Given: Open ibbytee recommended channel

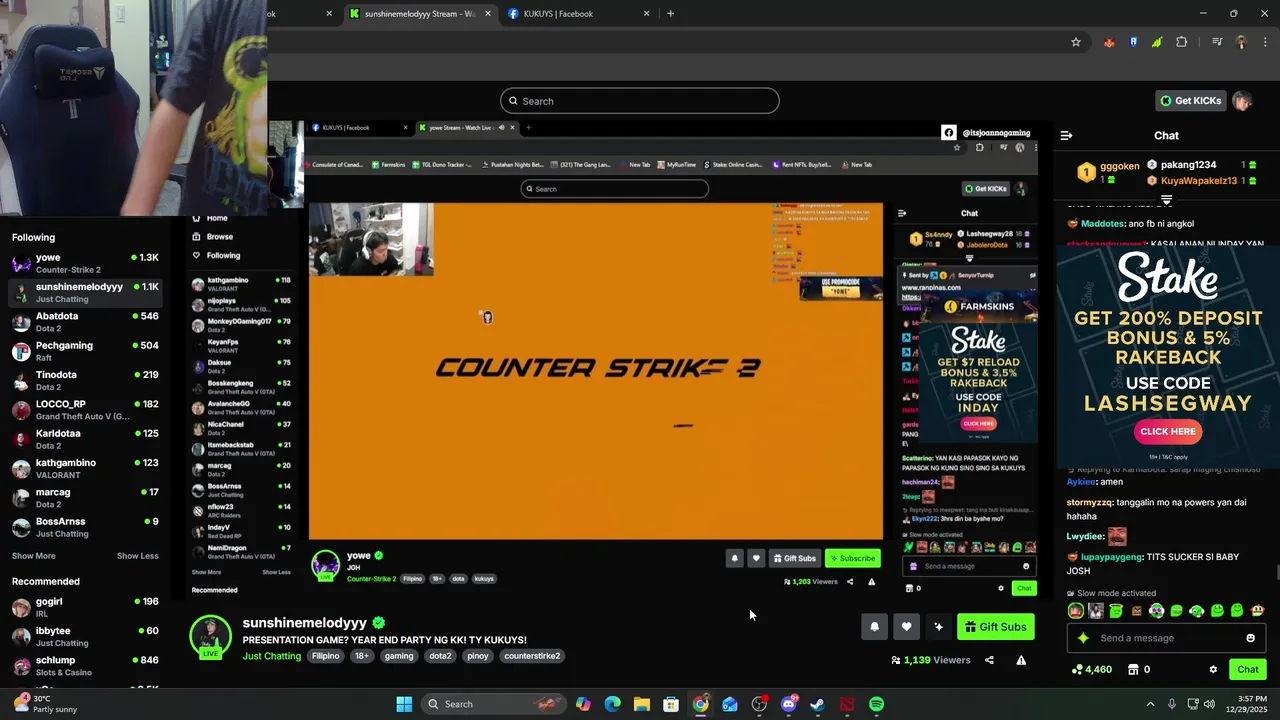Looking at the screenshot, I should 85,637.
